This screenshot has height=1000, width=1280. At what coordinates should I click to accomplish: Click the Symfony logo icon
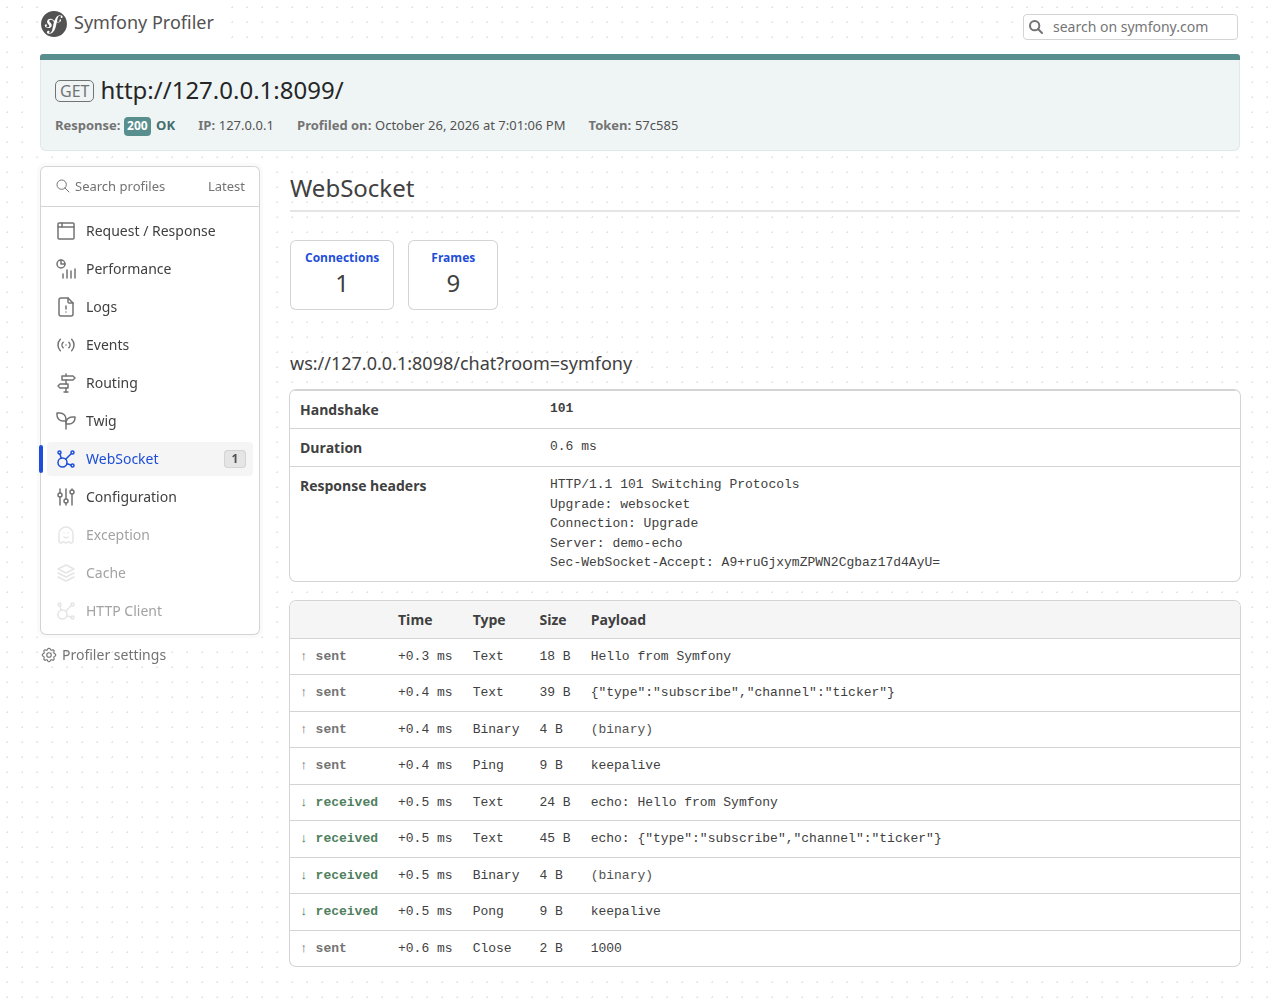click(x=54, y=23)
